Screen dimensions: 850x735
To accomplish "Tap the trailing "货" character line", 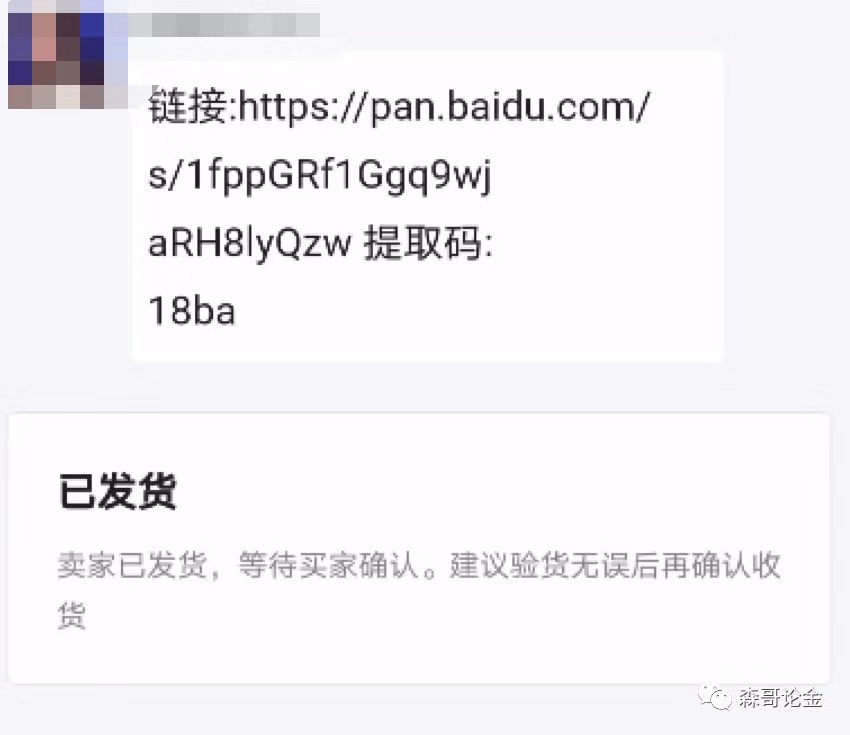I will point(72,615).
